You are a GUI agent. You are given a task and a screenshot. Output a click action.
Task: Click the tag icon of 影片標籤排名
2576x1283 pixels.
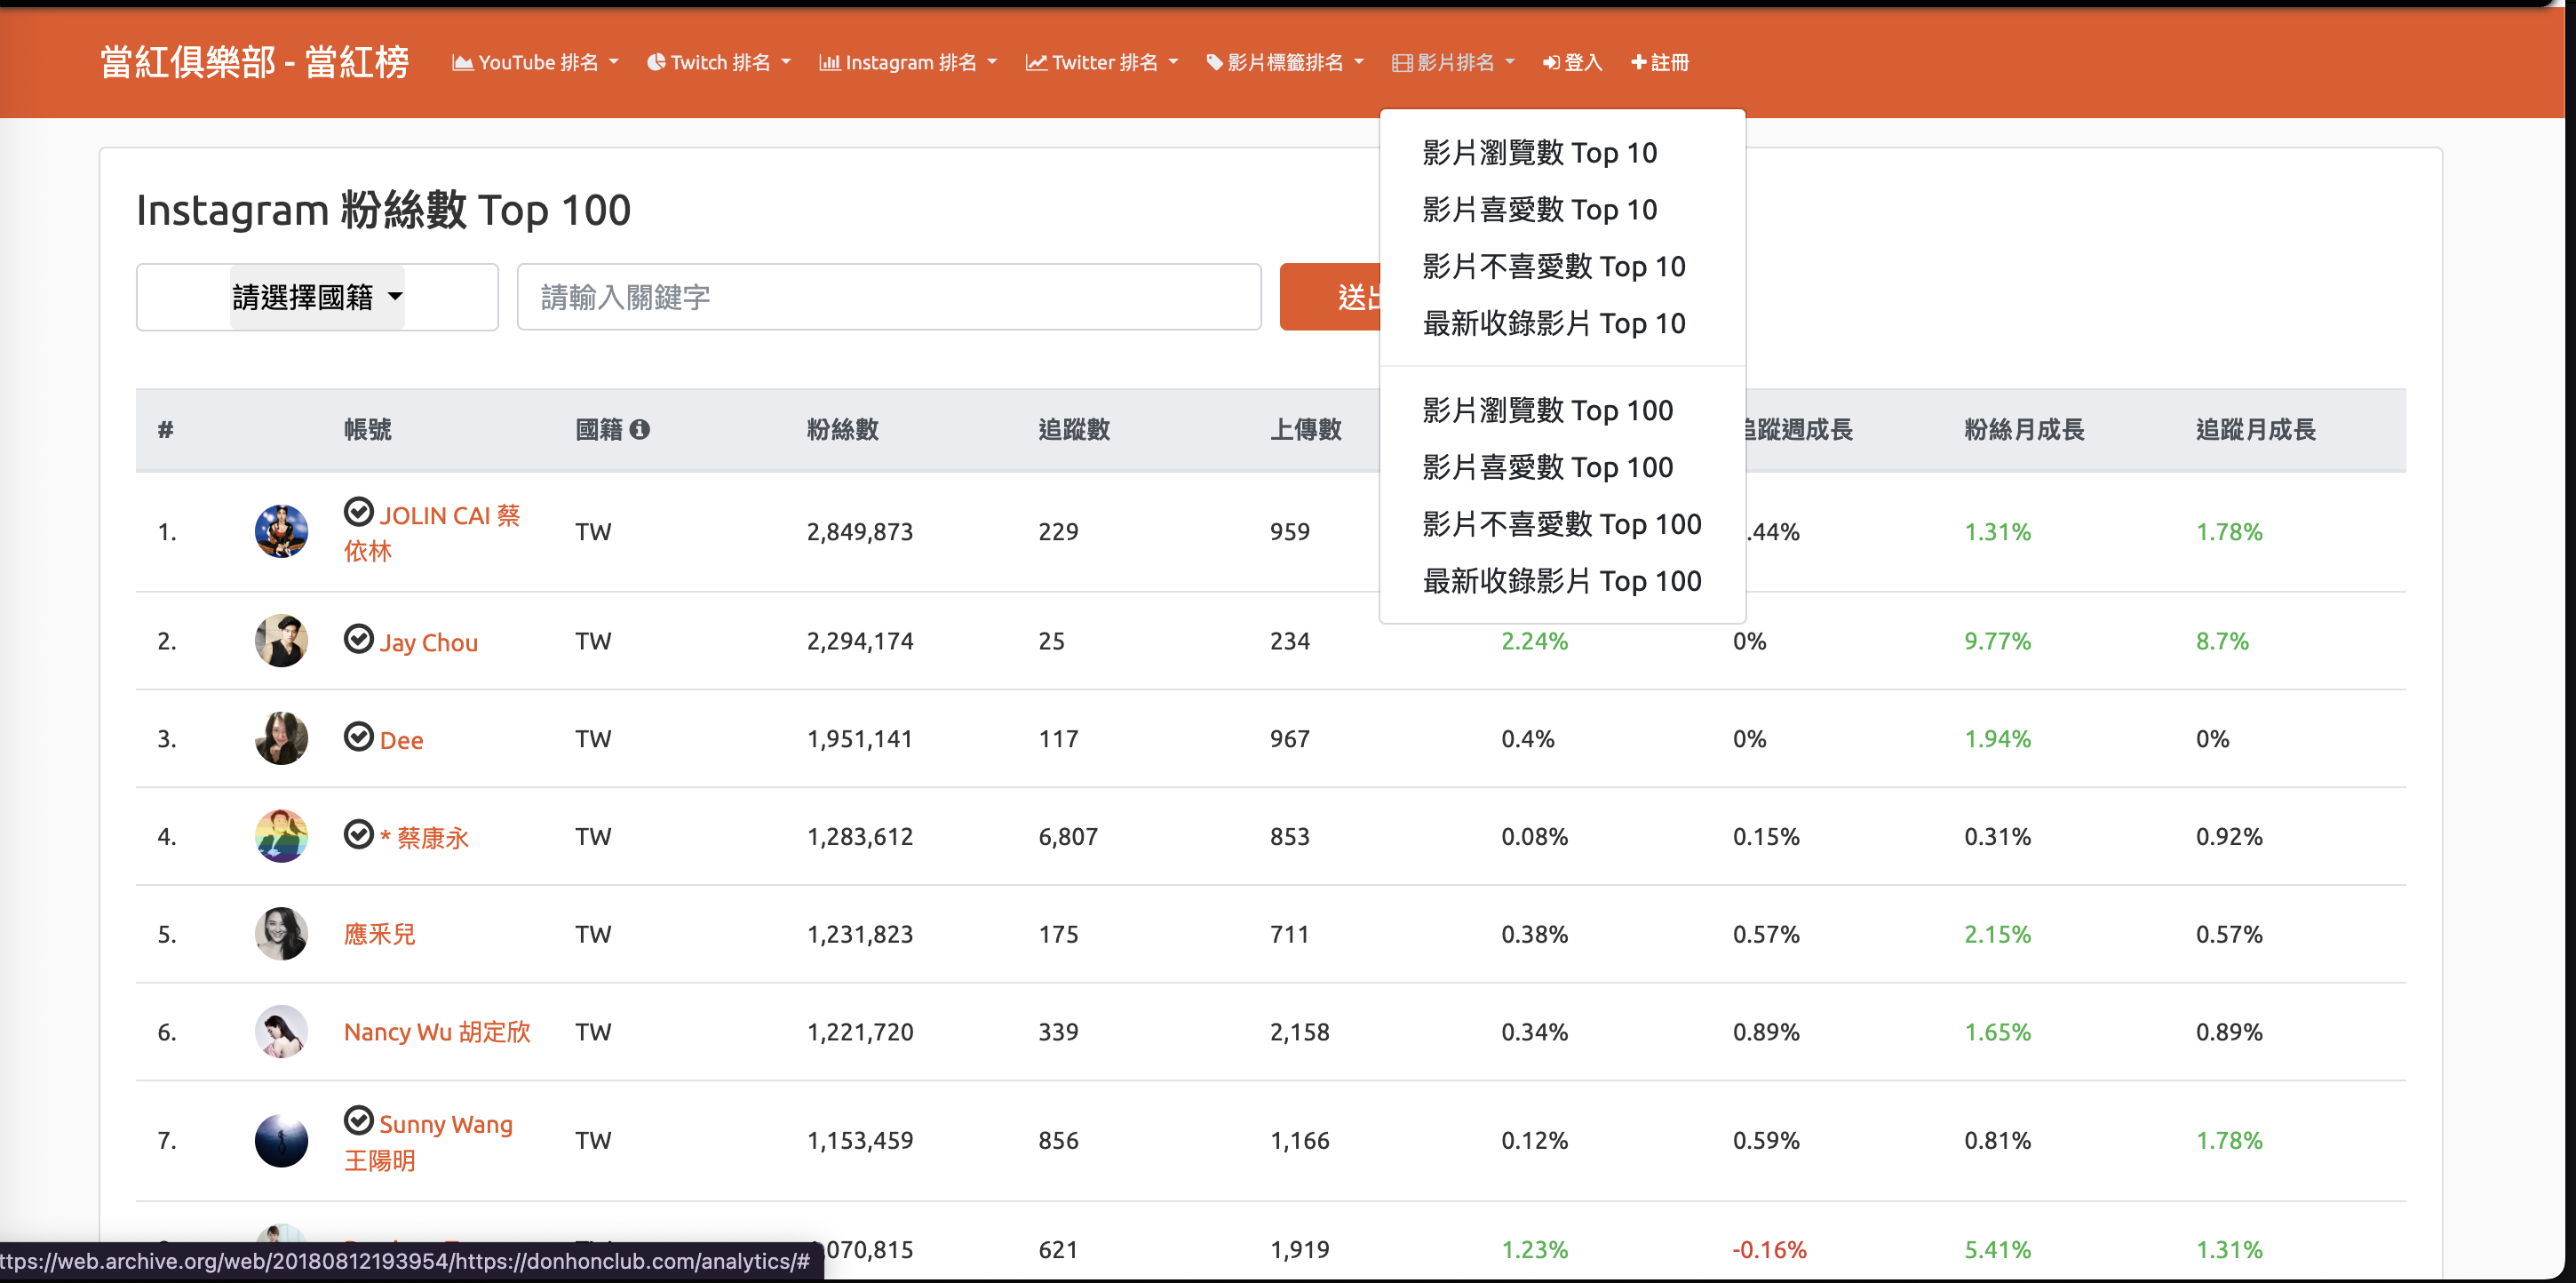click(1214, 62)
